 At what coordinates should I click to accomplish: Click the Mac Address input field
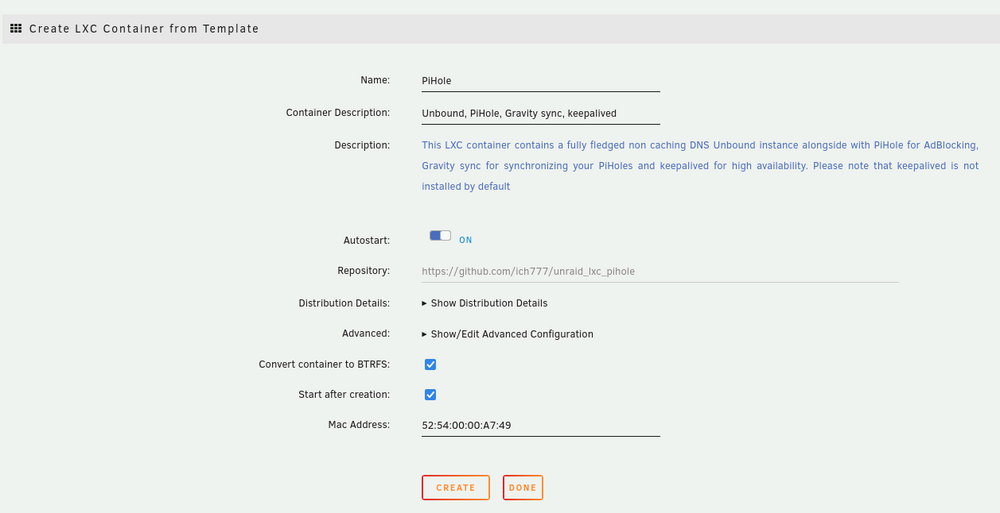541,426
